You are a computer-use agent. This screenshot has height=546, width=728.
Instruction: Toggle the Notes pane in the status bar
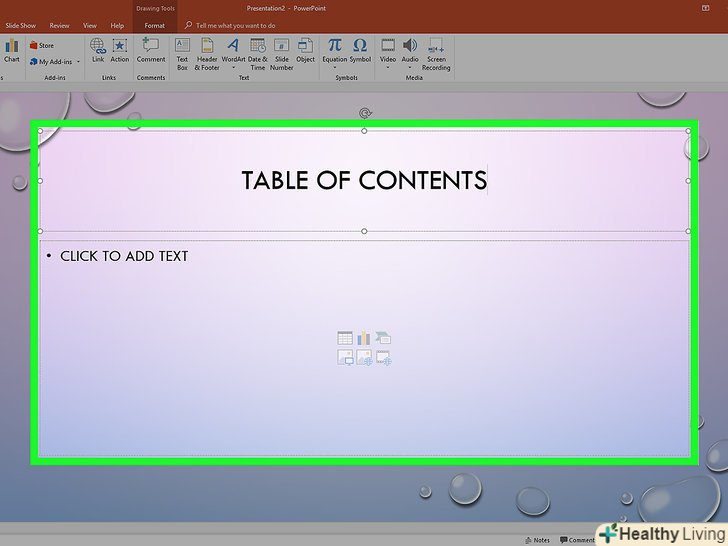[537, 540]
